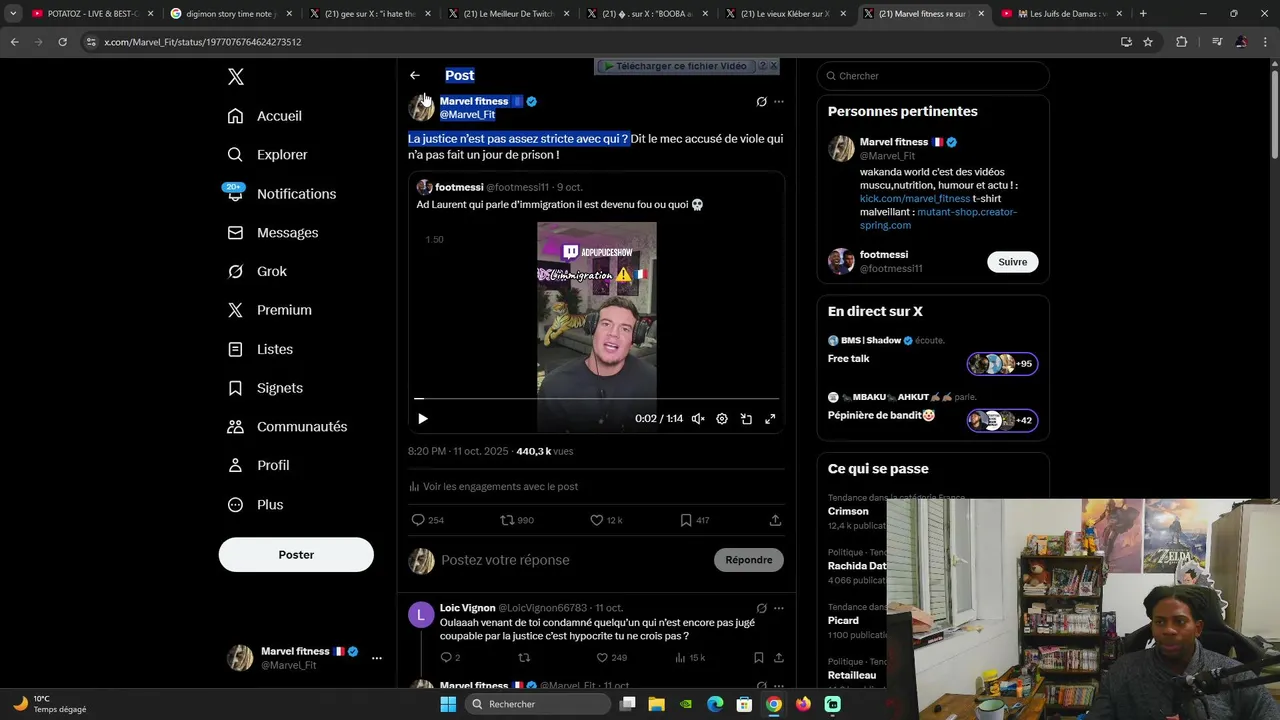The image size is (1280, 720).
Task: Bookmark the post with 417 saves
Action: pos(694,520)
